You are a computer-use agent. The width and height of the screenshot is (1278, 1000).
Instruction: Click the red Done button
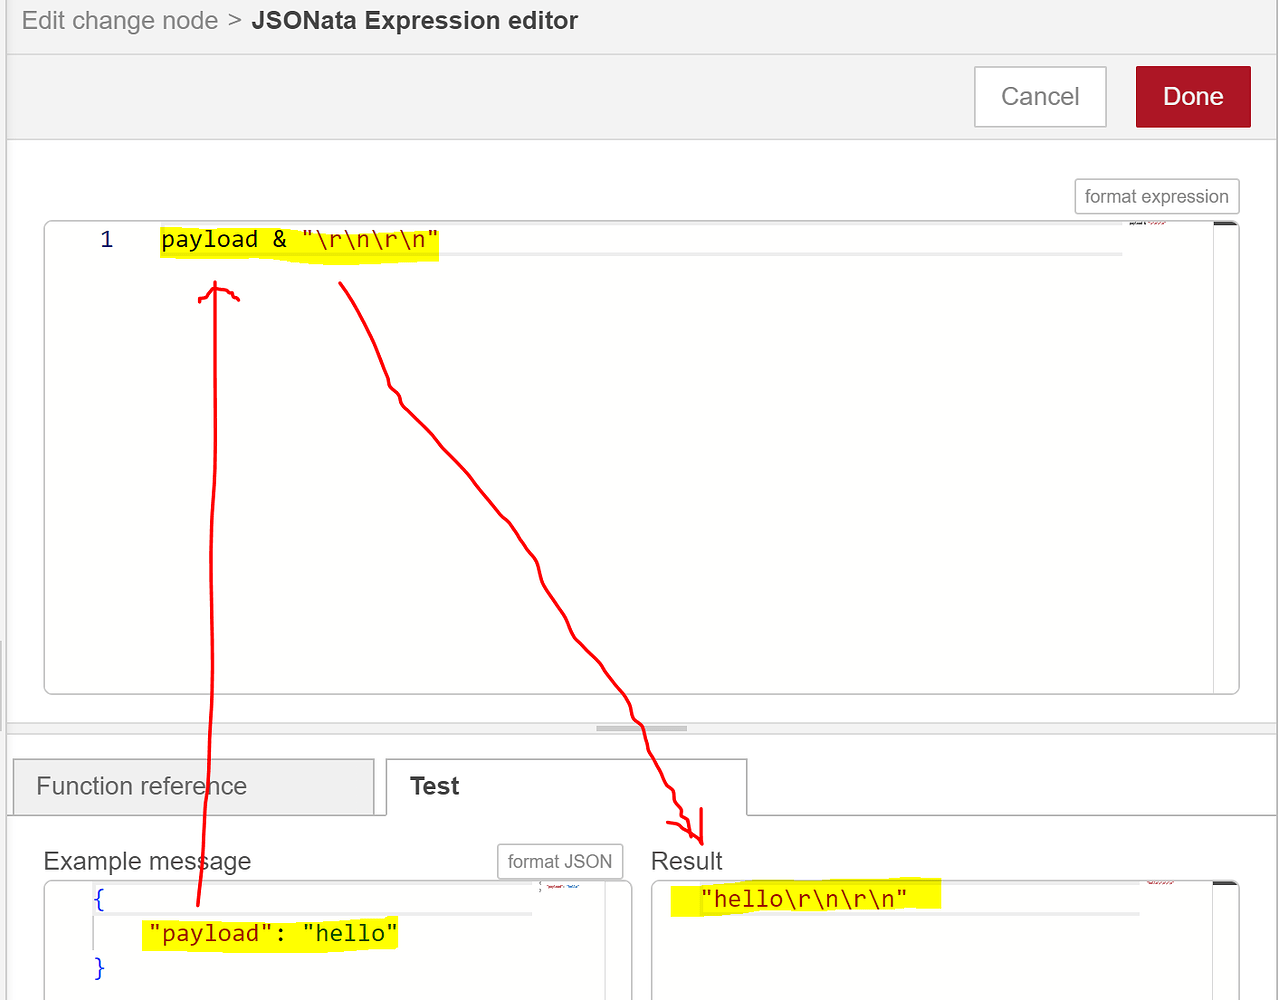(1193, 97)
